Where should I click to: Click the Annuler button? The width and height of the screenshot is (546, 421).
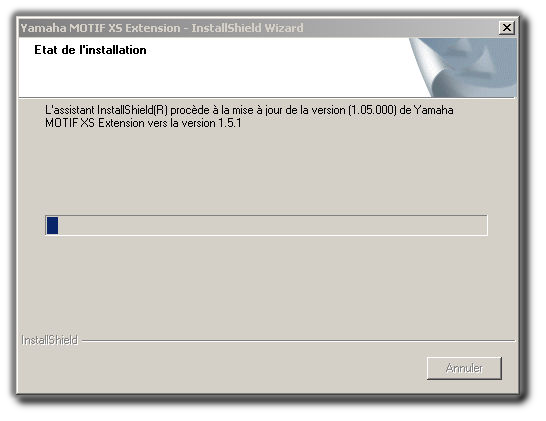tap(464, 368)
